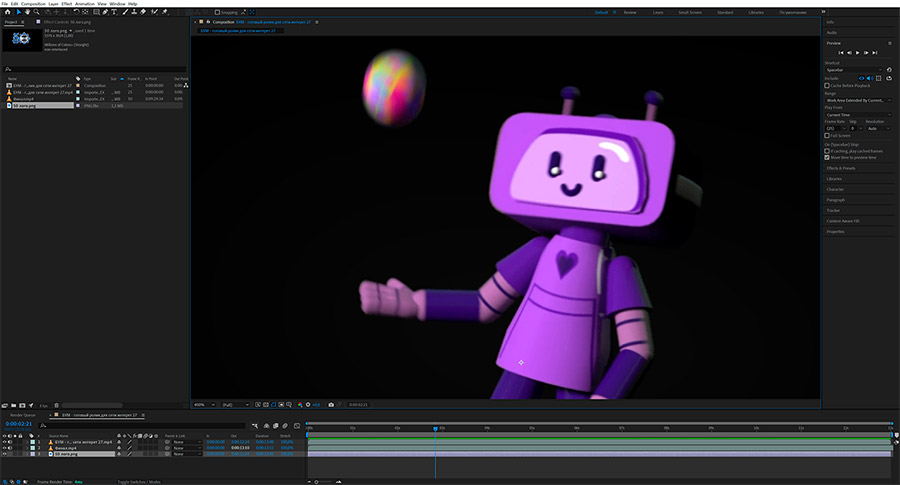Open the Composition menu

[x=34, y=3]
